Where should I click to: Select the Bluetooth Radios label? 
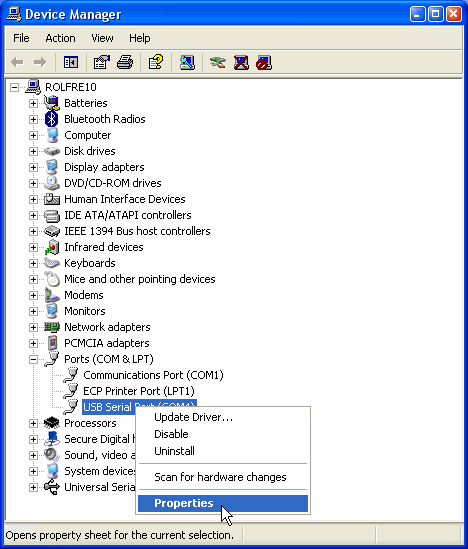(x=105, y=119)
